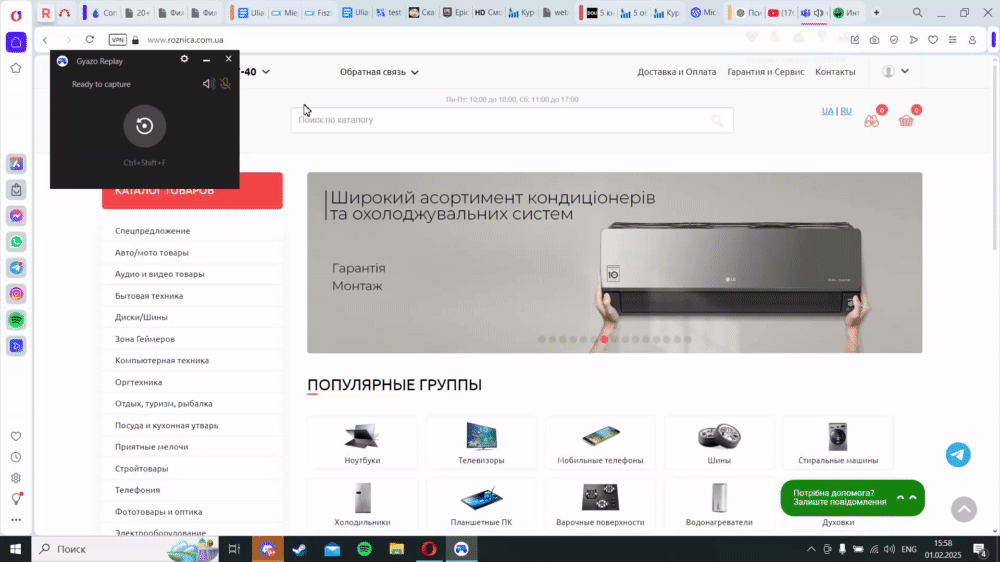Open Messenger in Opera sidebar
Screen dimensions: 1000x562
(16, 216)
